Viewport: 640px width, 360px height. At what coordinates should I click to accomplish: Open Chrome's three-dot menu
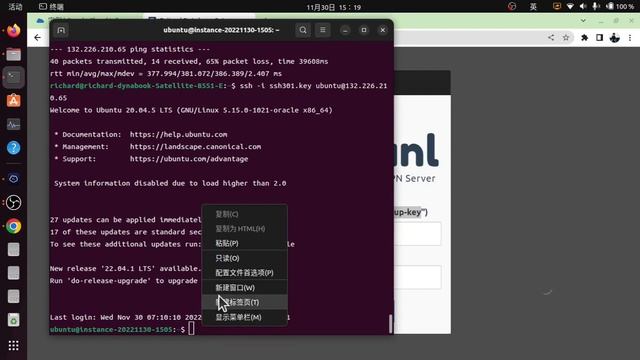pyautogui.click(x=630, y=38)
